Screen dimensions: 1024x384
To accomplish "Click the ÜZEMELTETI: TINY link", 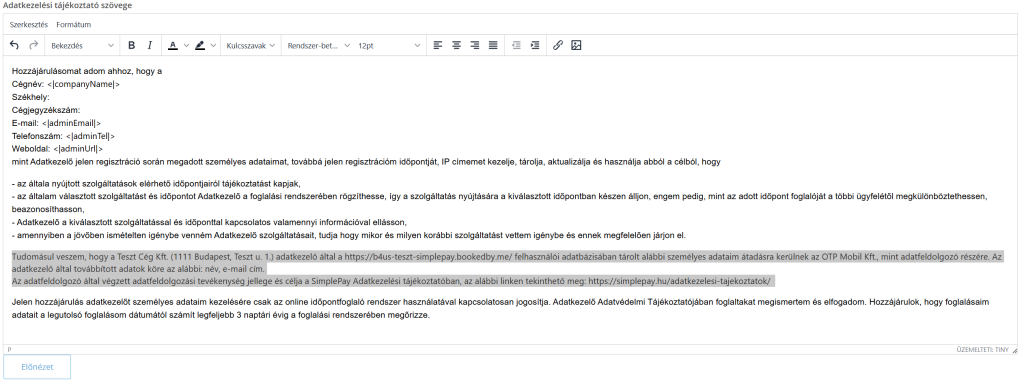I will [x=982, y=350].
